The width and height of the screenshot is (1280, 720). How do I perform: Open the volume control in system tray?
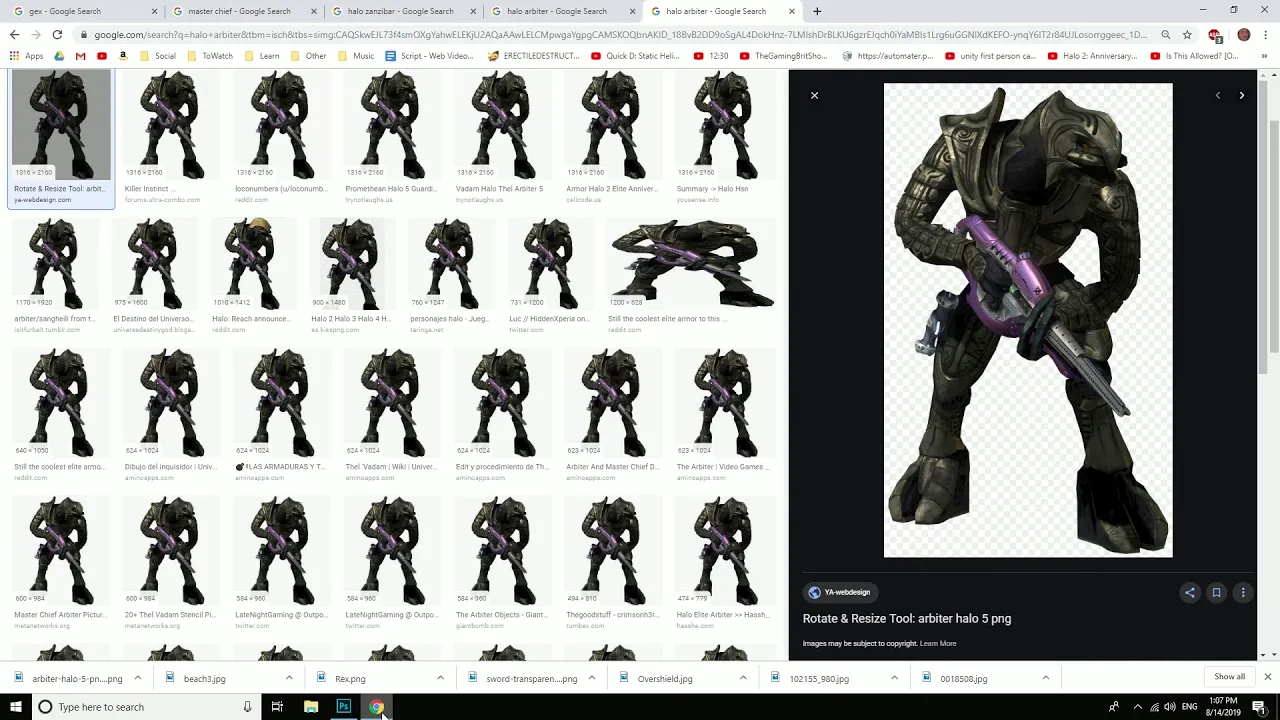pyautogui.click(x=1170, y=707)
